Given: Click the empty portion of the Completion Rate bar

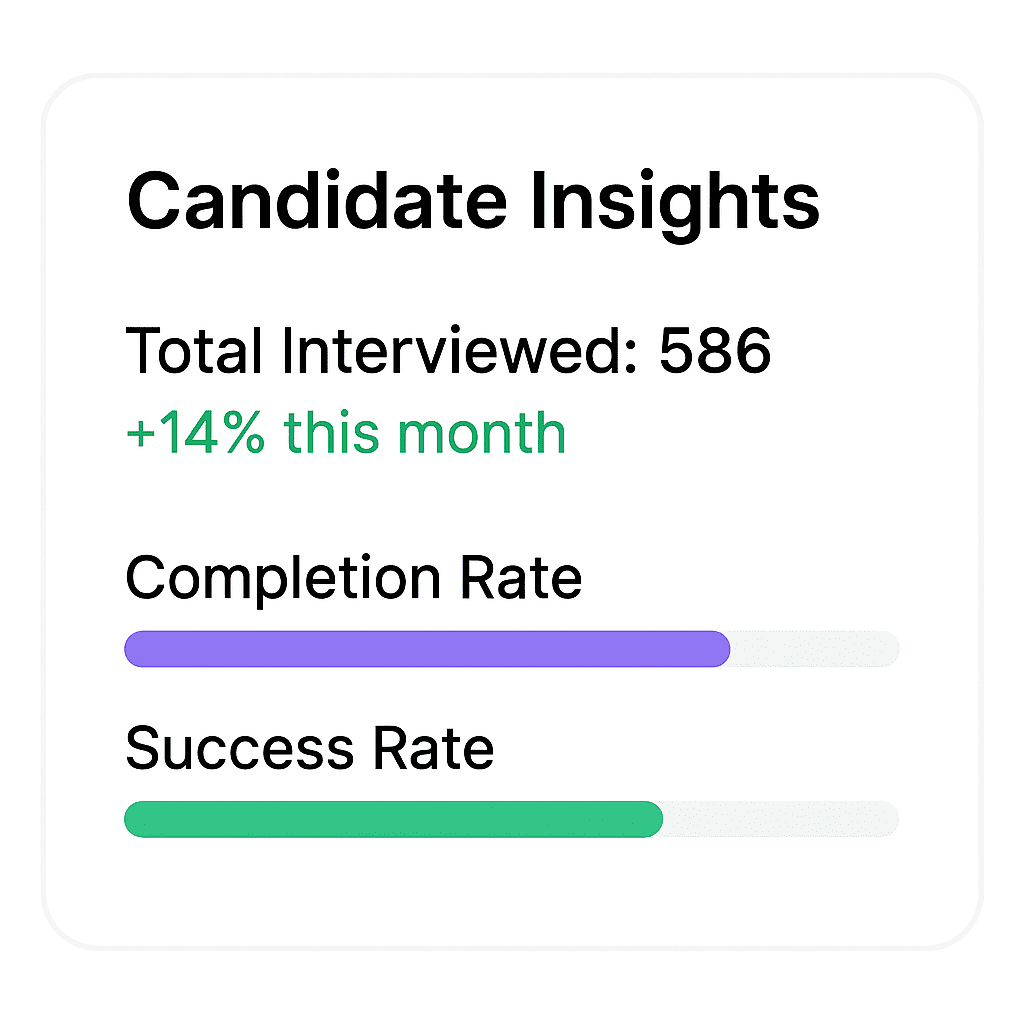Looking at the screenshot, I should 815,649.
